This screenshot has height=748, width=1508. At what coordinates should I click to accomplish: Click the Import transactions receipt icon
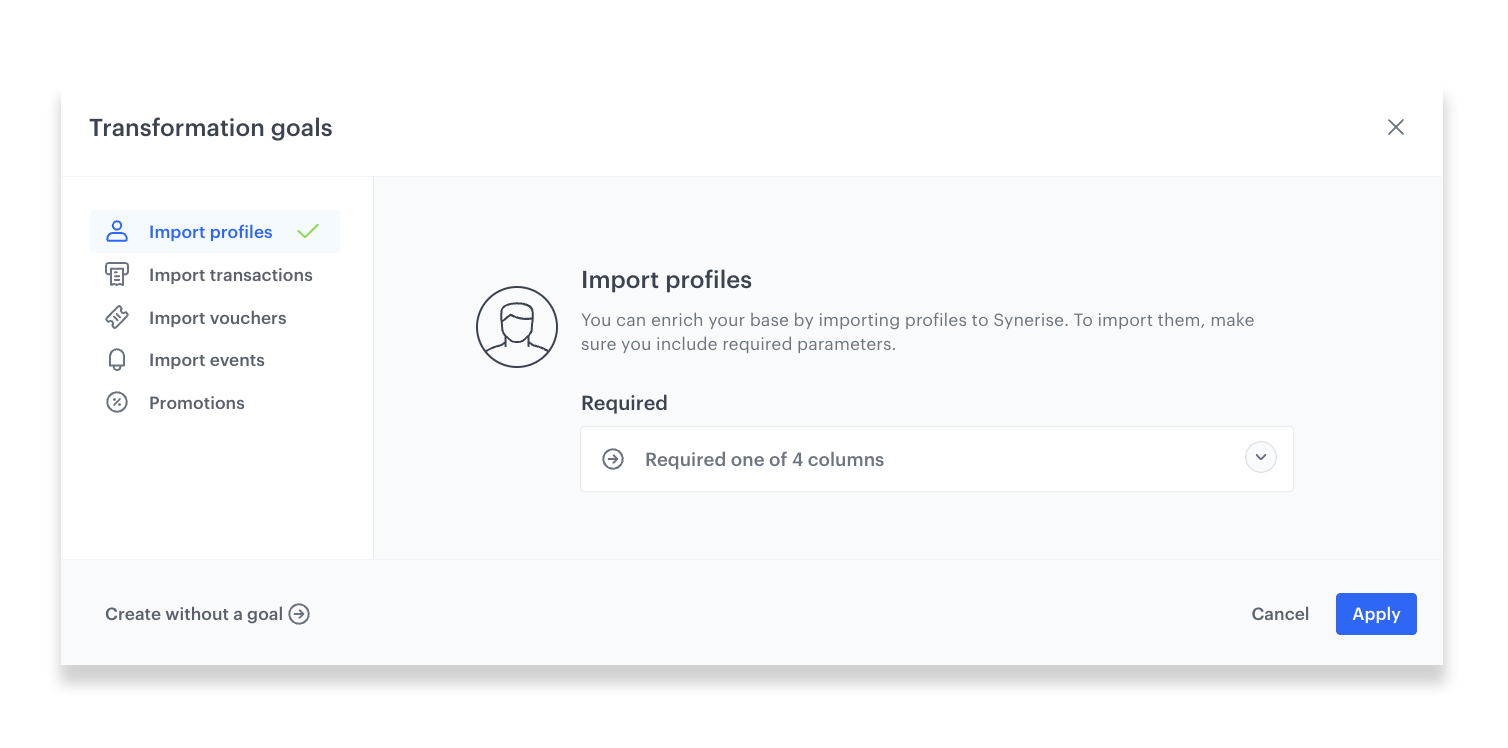(x=118, y=274)
